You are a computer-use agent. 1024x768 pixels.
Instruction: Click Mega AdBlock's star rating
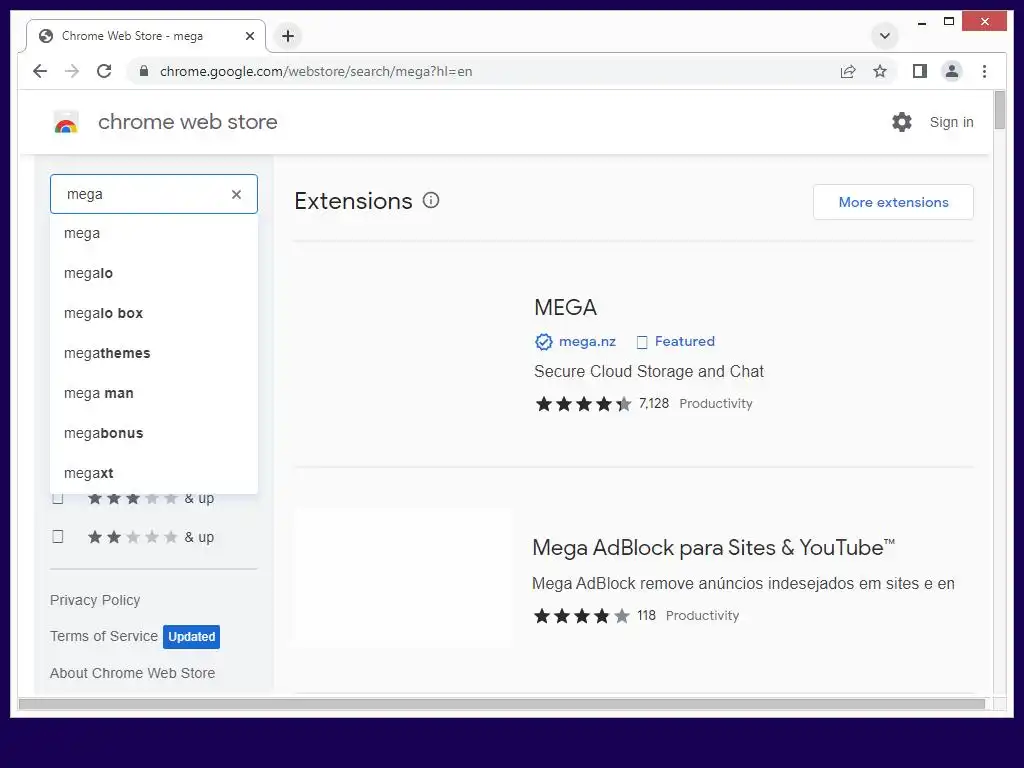pyautogui.click(x=582, y=616)
